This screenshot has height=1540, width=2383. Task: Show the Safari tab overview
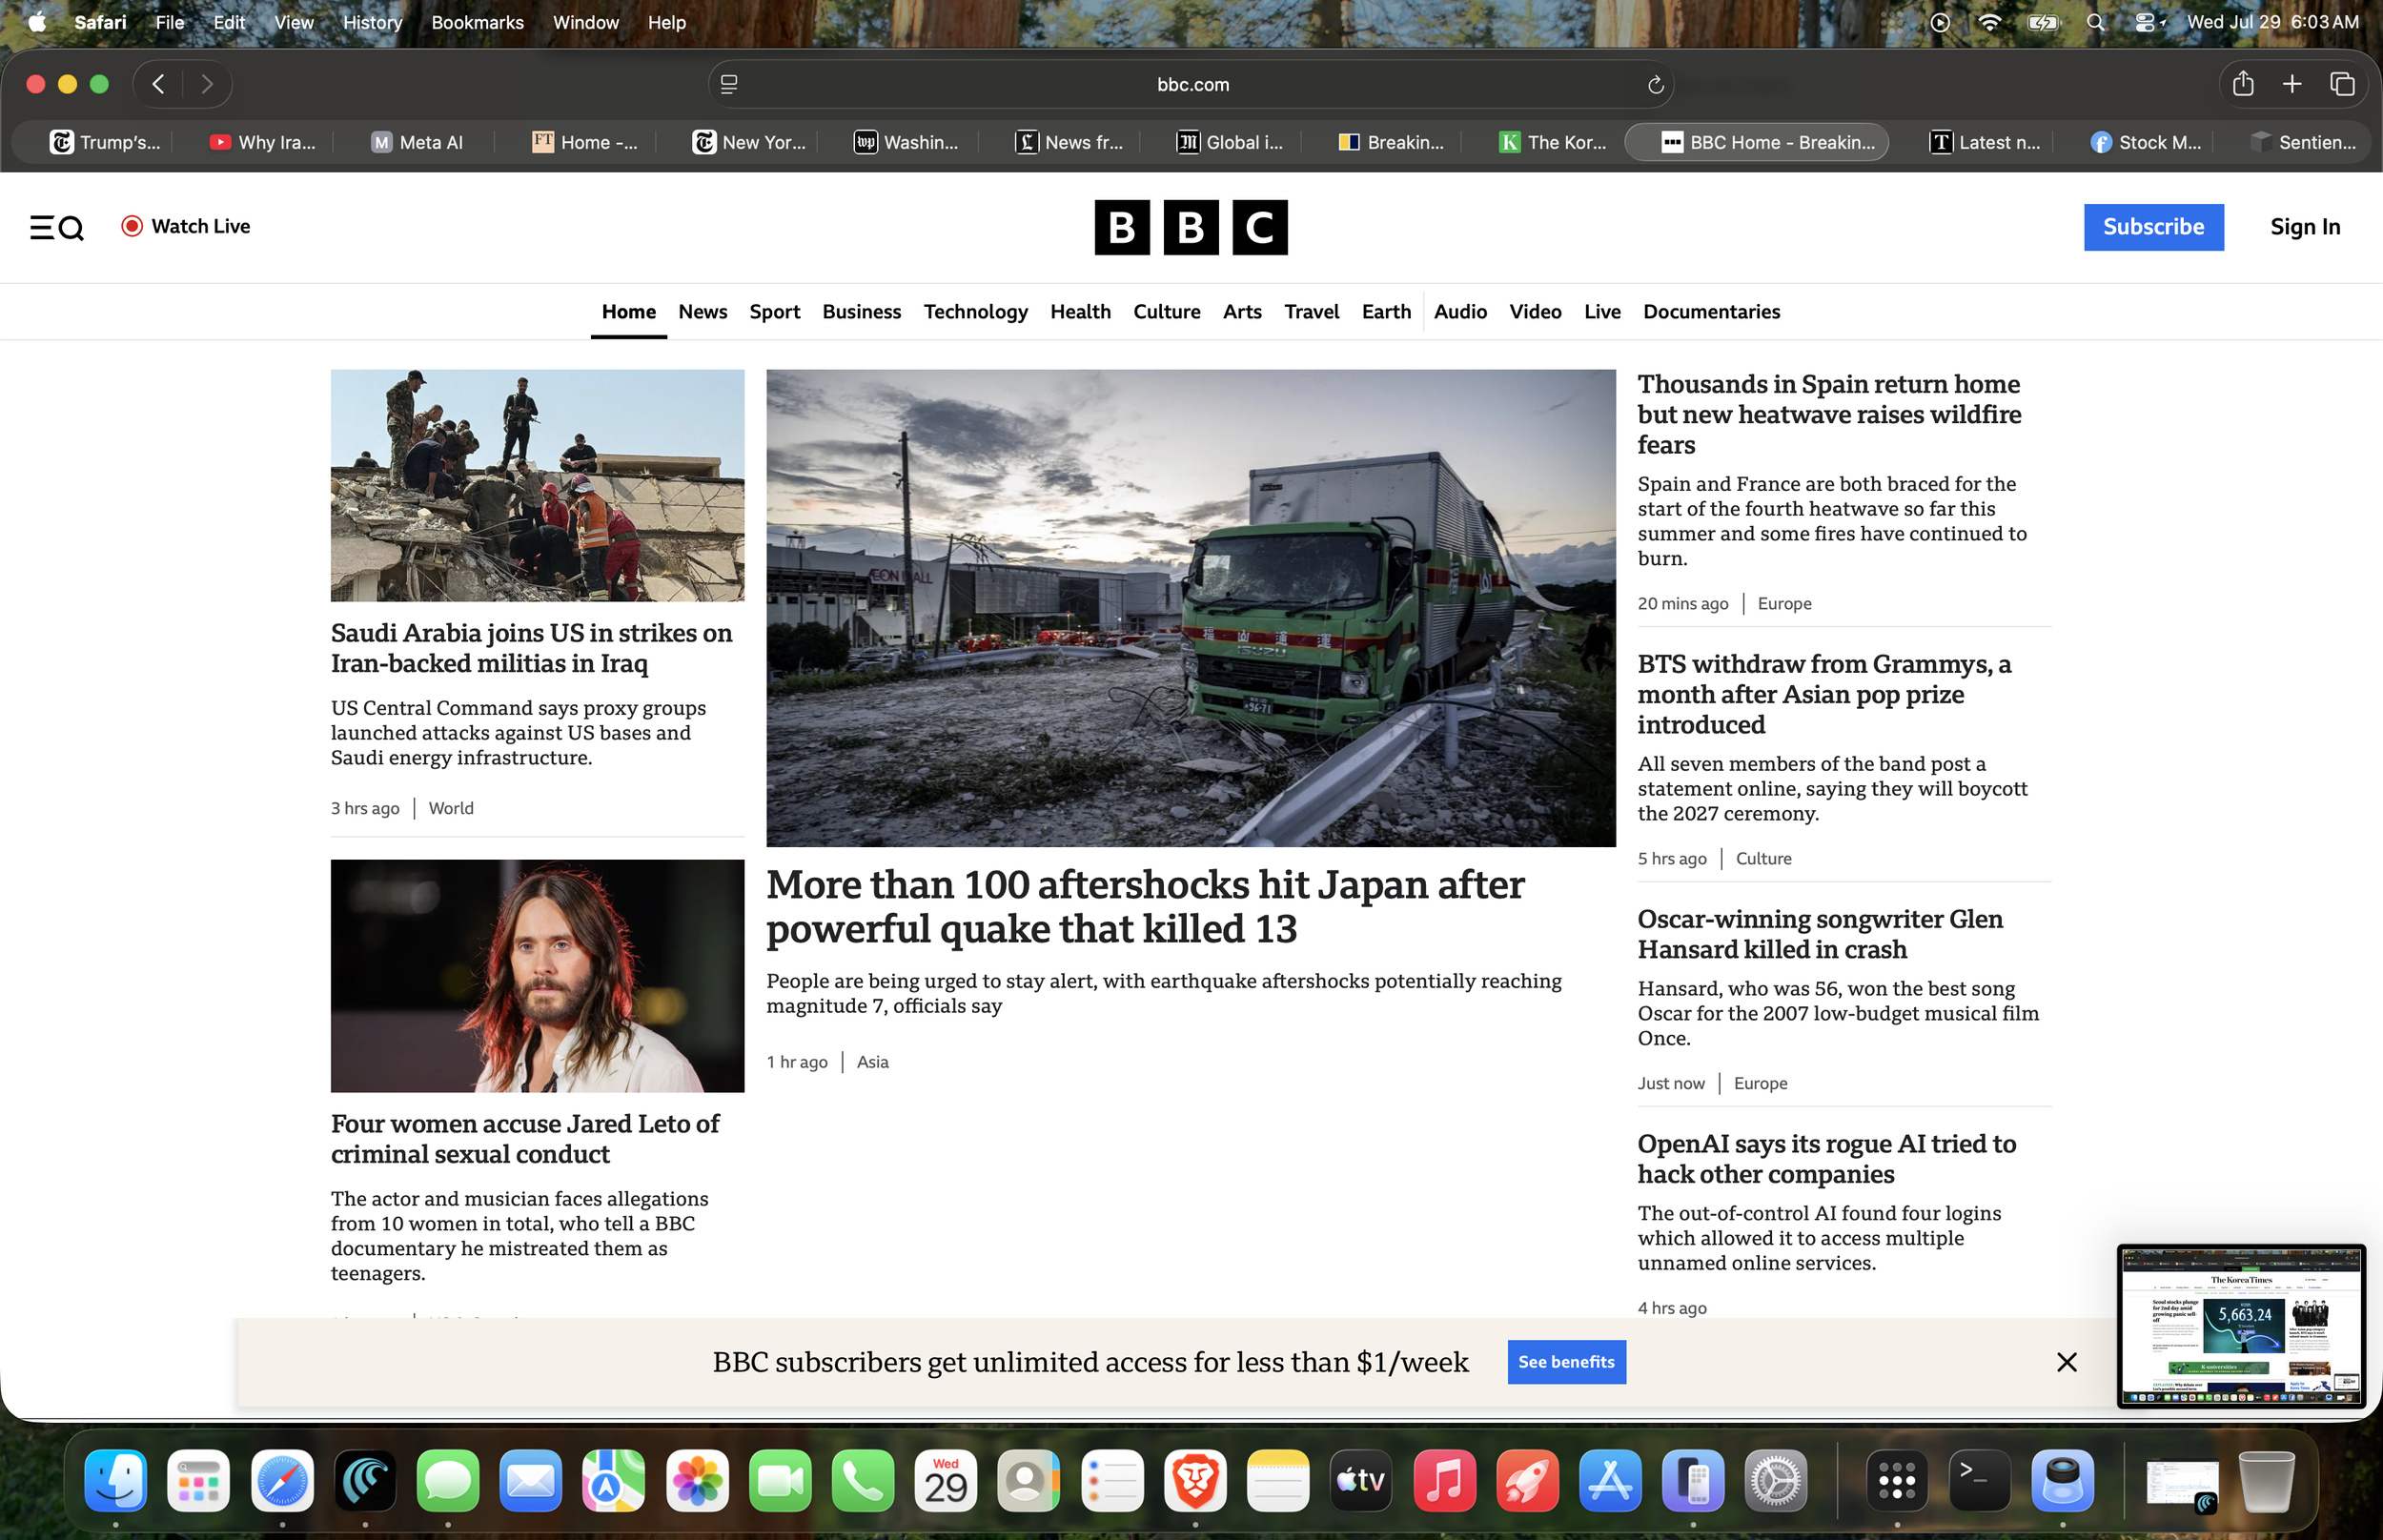click(2342, 84)
